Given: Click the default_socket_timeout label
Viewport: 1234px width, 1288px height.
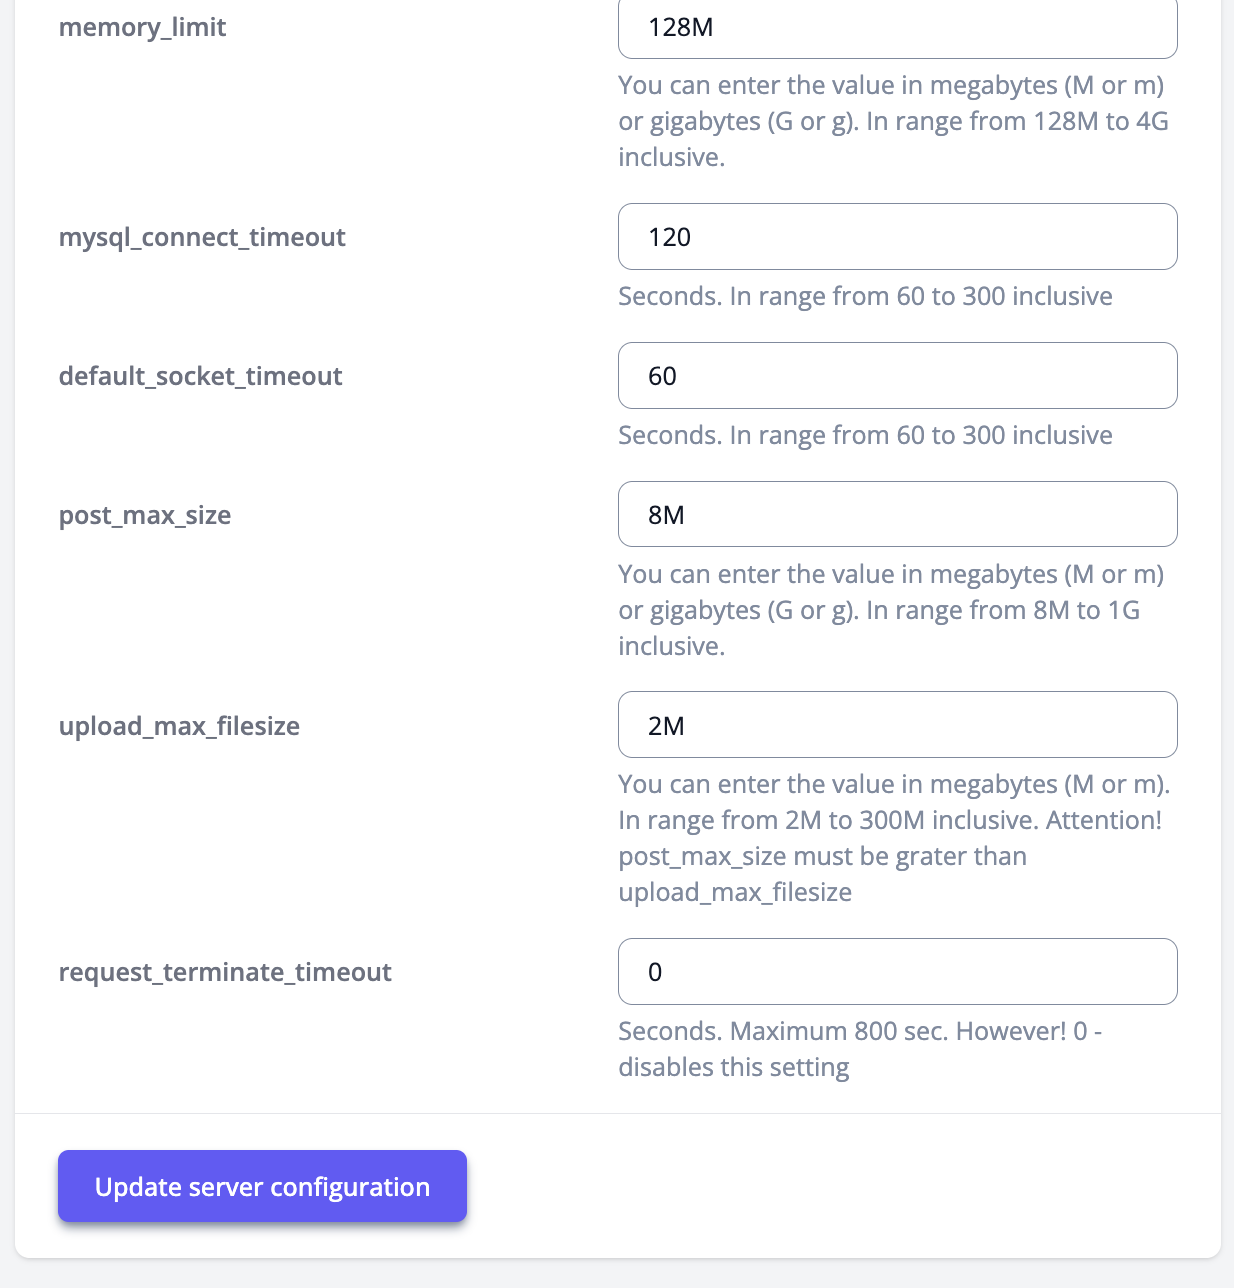Looking at the screenshot, I should [200, 377].
